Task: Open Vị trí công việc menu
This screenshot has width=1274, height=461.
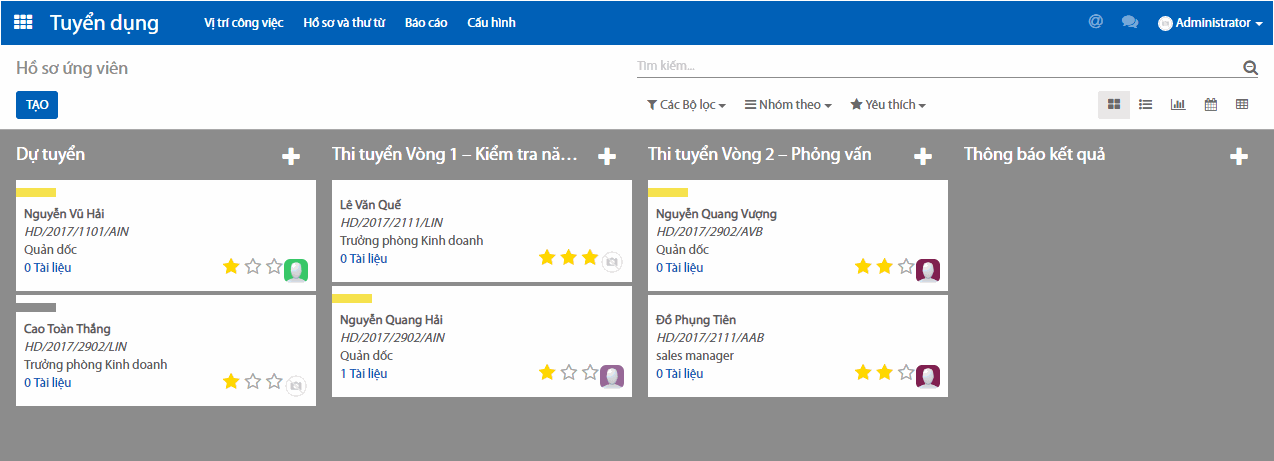Action: [243, 22]
